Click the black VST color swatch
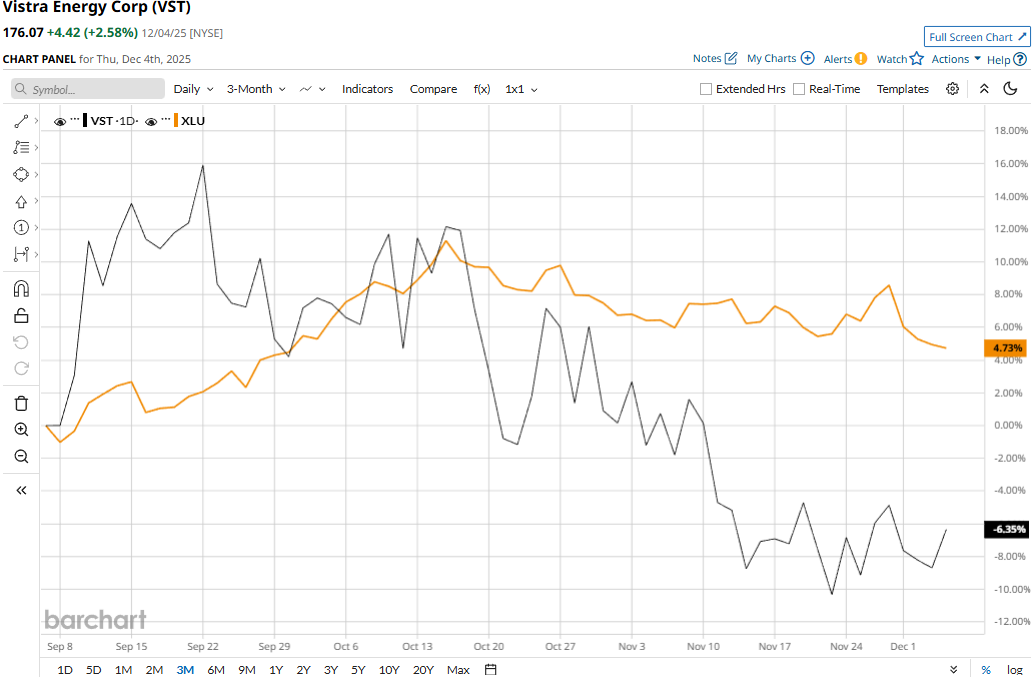This screenshot has width=1032, height=677. (x=85, y=120)
